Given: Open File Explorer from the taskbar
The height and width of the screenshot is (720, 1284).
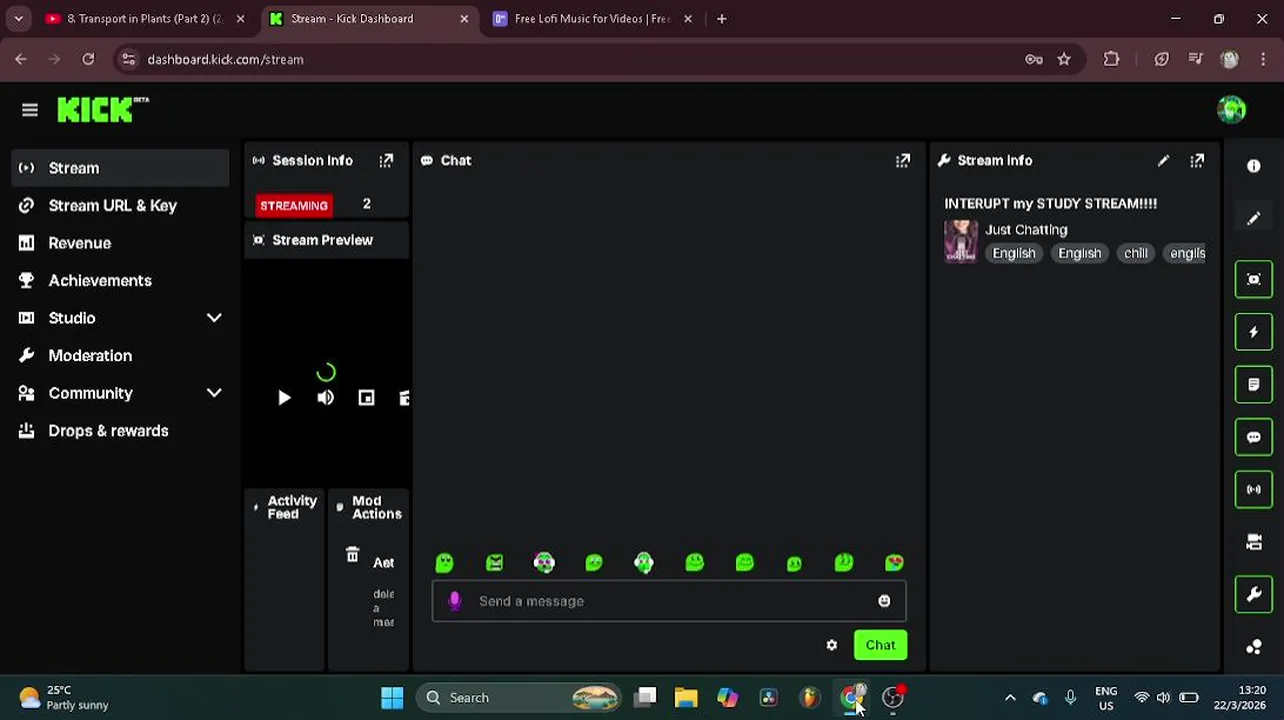Looking at the screenshot, I should (x=686, y=698).
